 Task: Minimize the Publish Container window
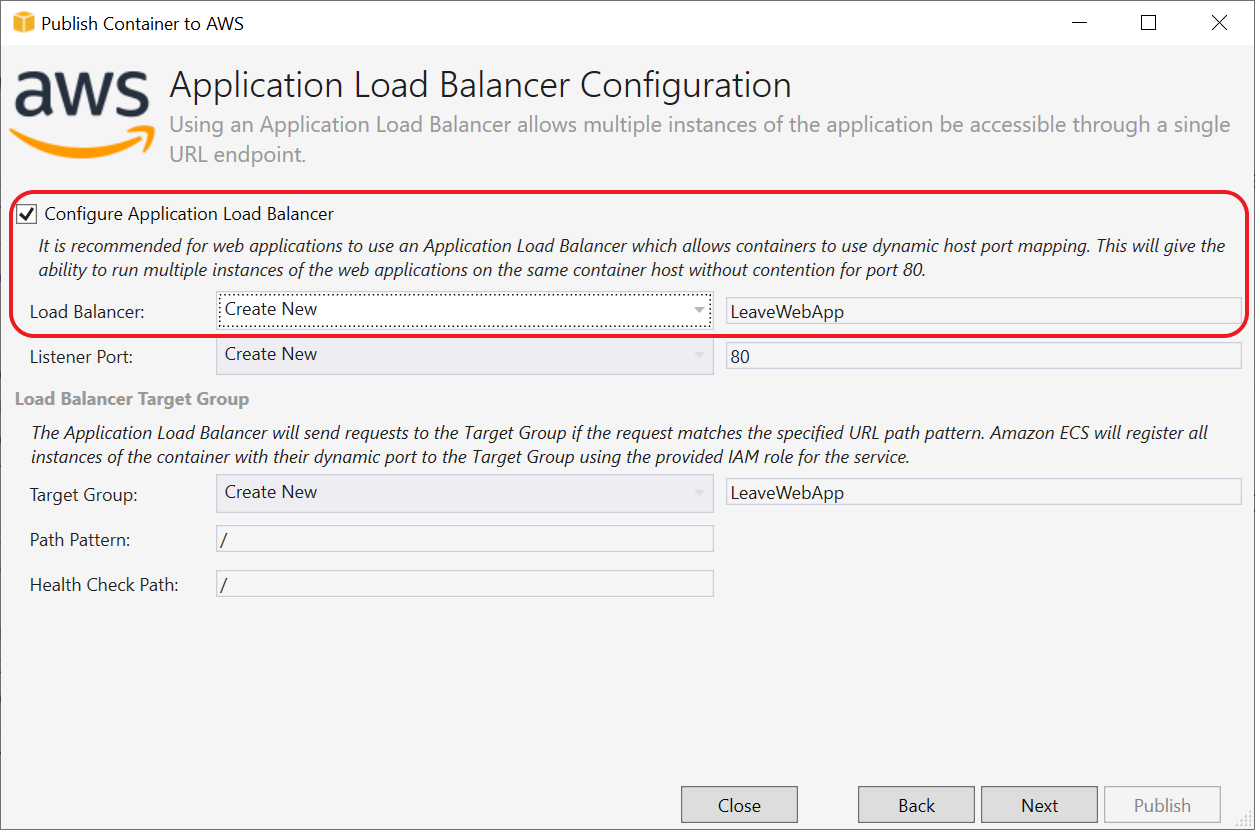click(x=1079, y=23)
